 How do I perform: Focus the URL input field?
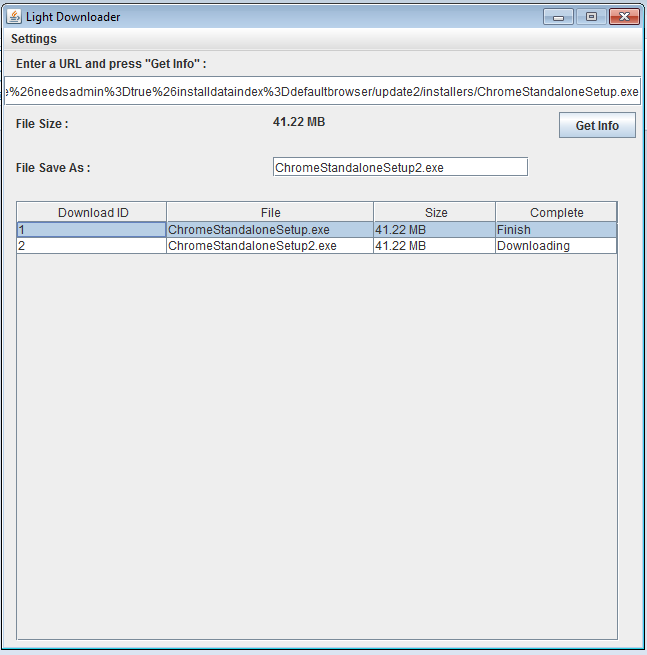click(322, 91)
